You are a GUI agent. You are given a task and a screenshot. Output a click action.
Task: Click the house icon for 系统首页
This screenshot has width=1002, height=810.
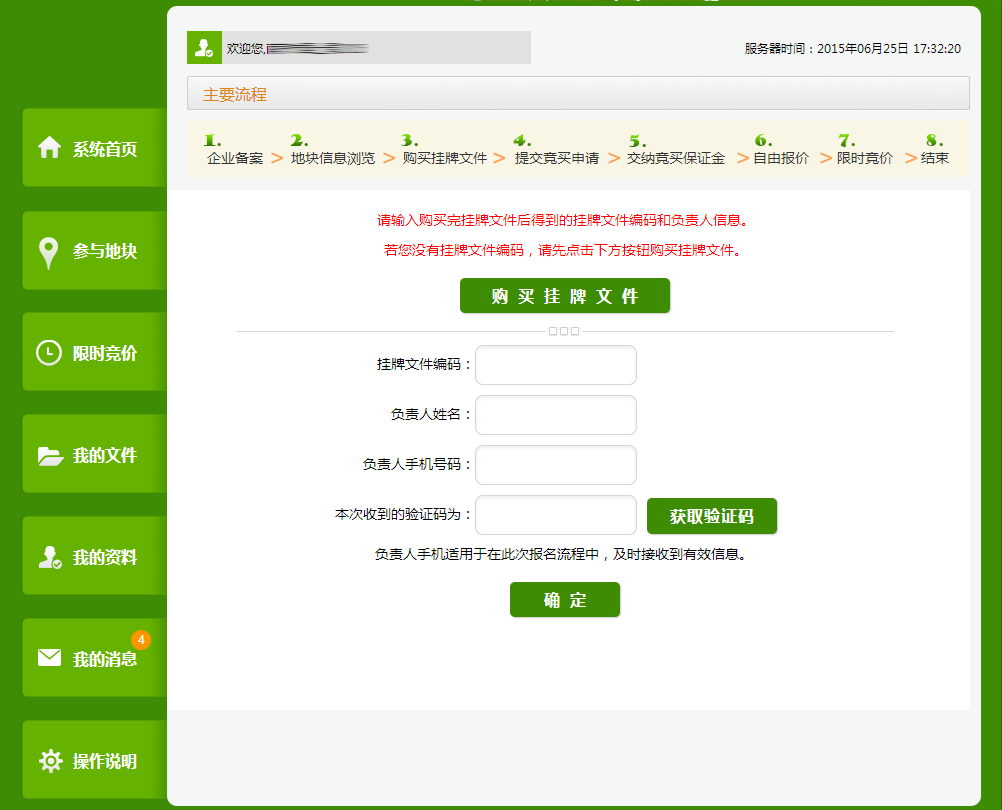click(x=49, y=148)
